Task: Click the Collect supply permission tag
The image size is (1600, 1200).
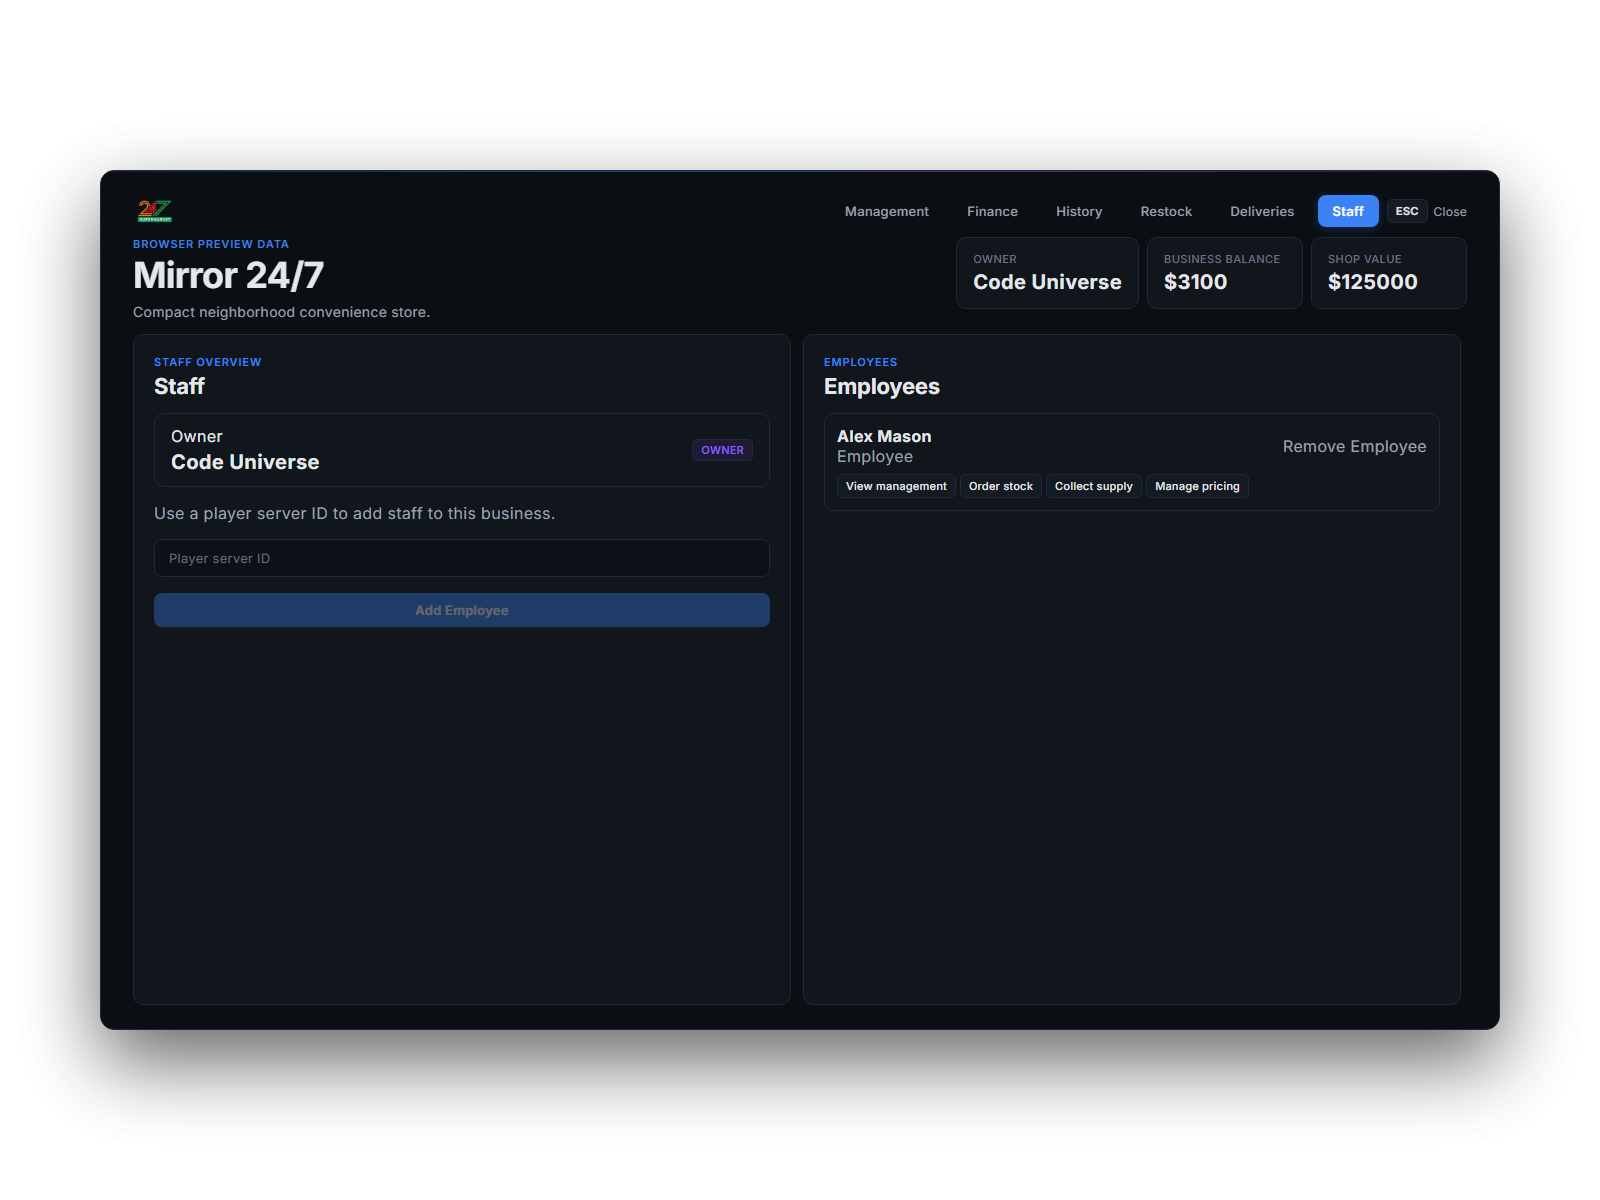Action: pos(1094,486)
